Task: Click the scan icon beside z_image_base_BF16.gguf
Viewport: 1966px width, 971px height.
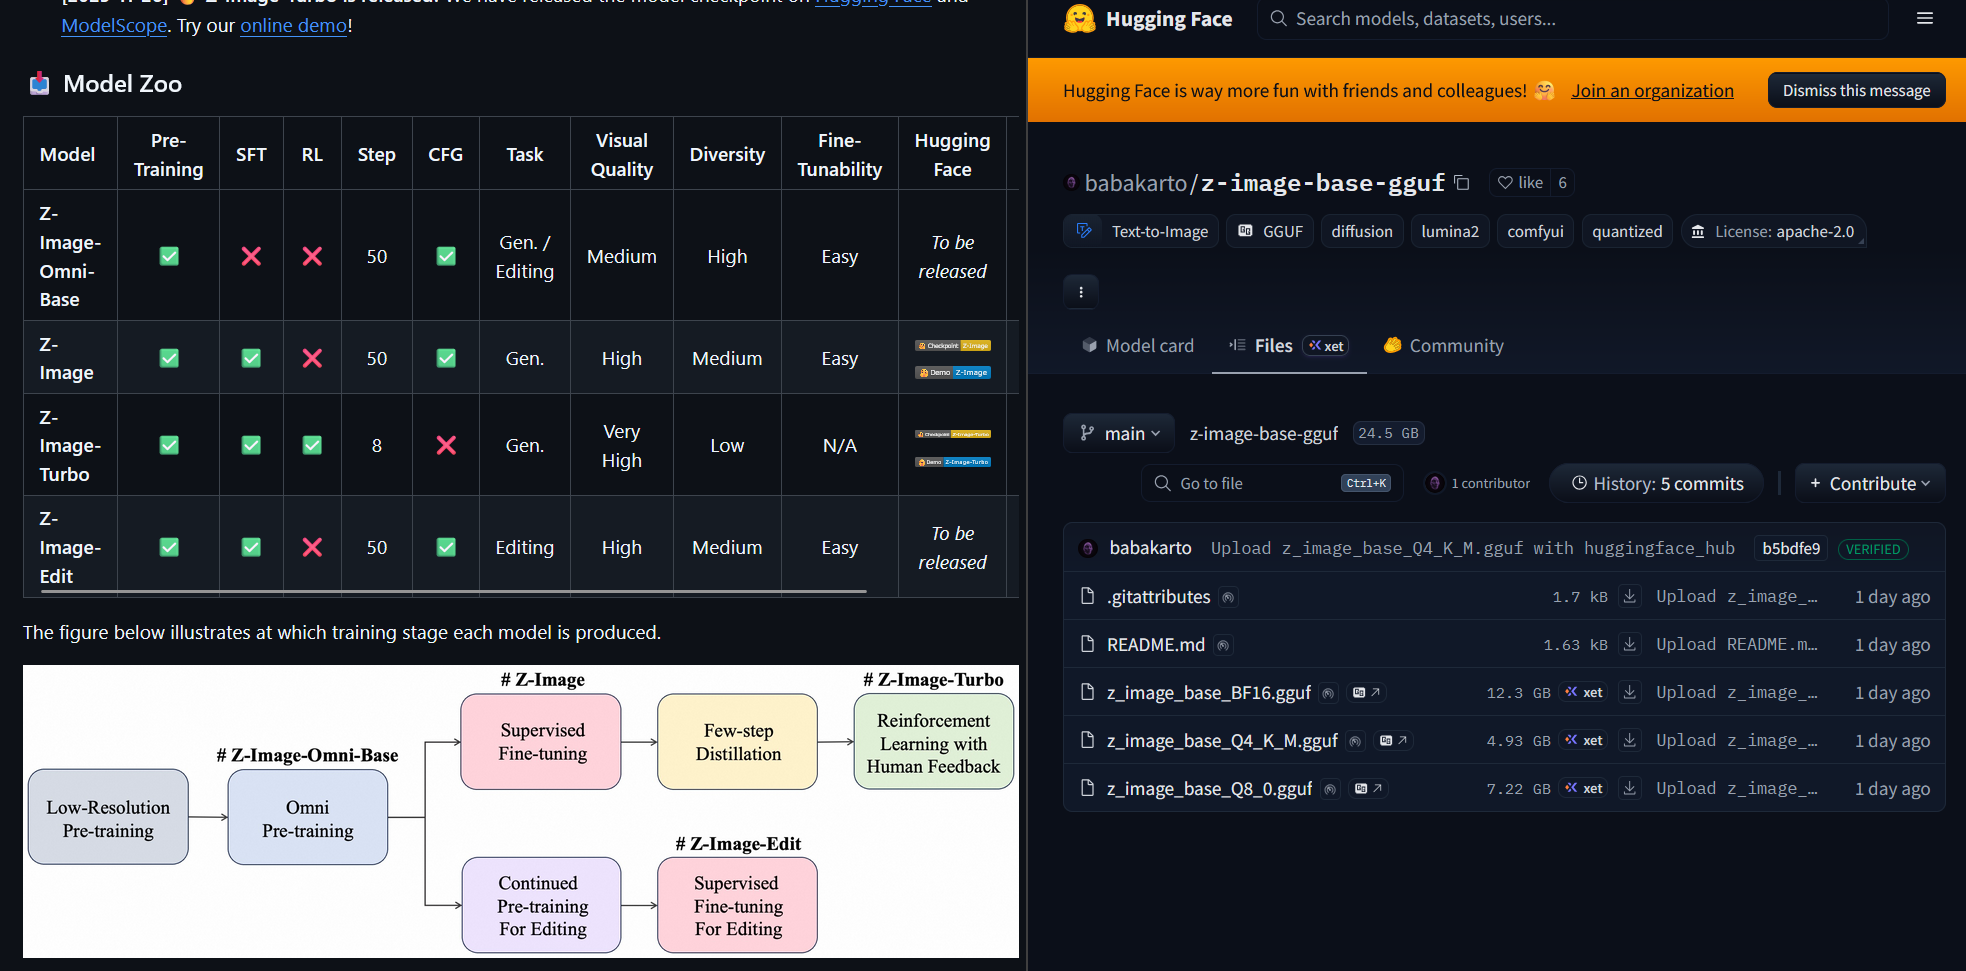Action: point(1328,693)
